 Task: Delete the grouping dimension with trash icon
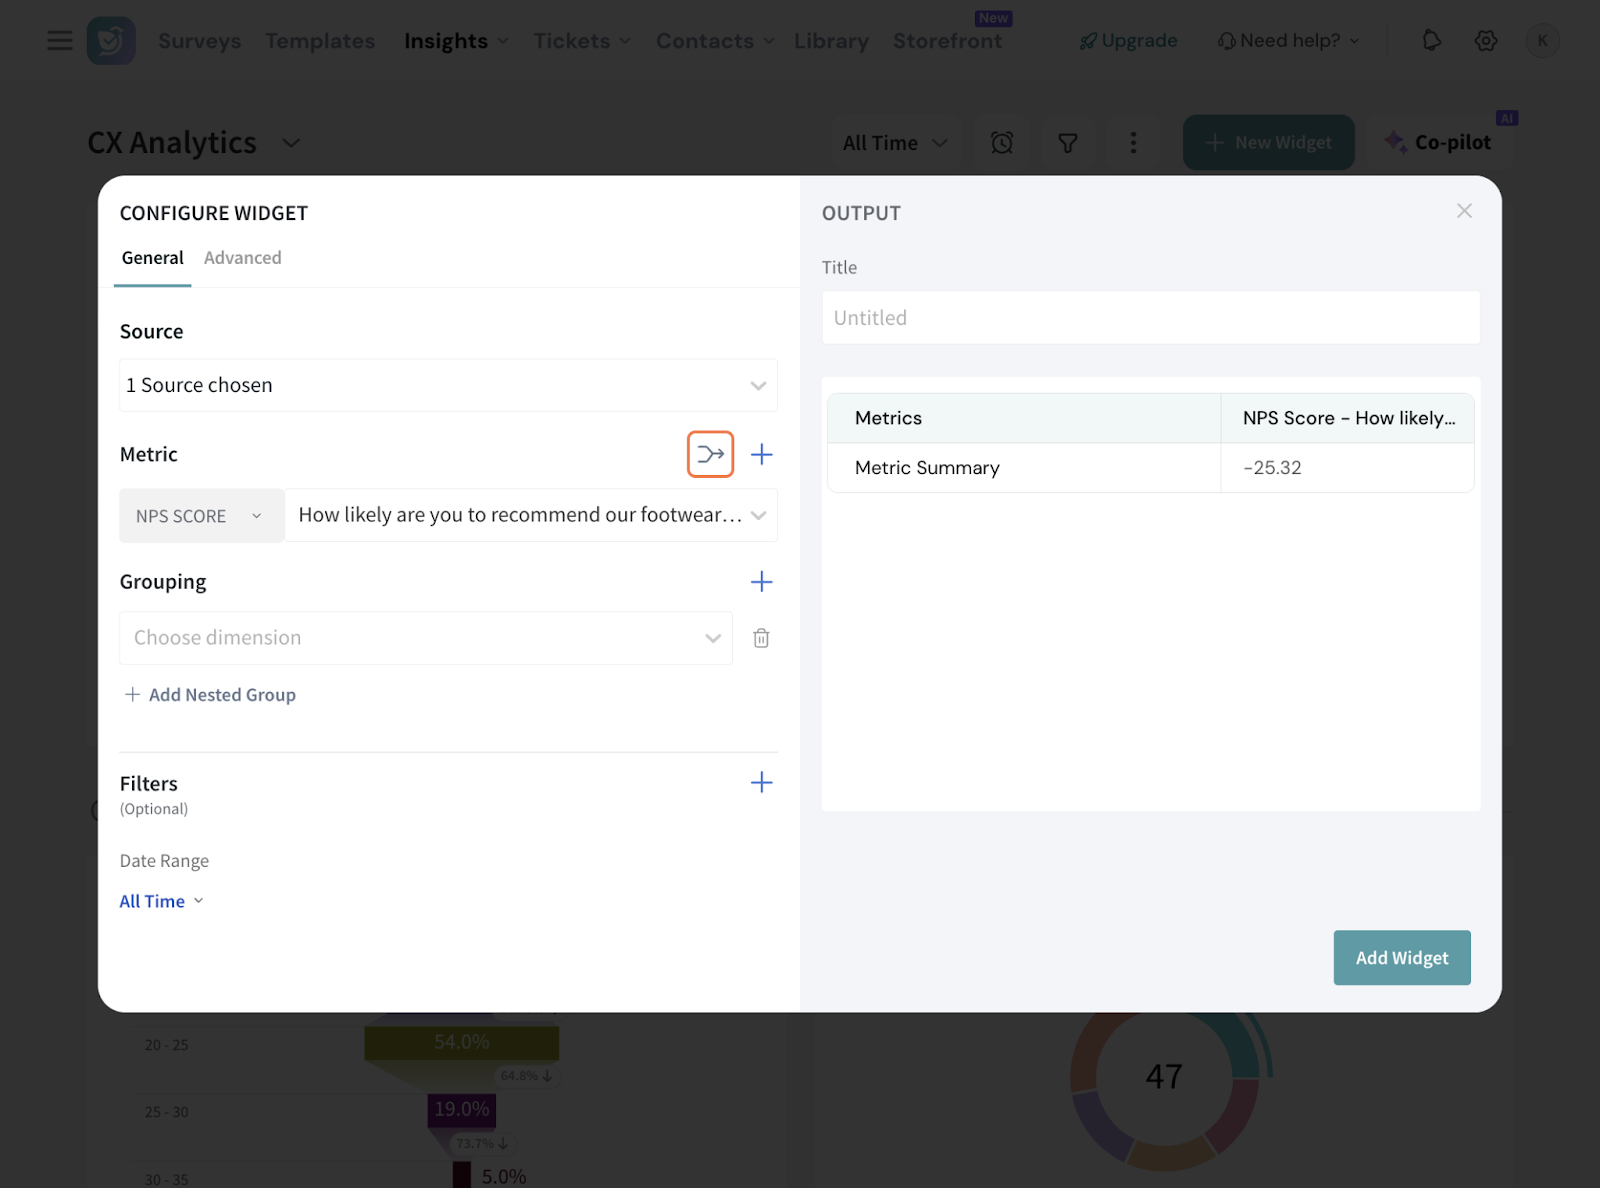(761, 638)
